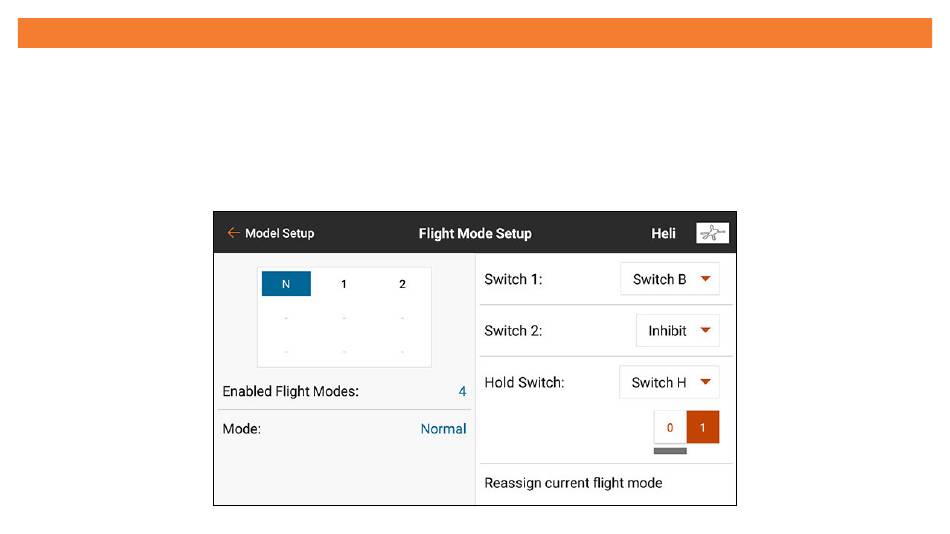This screenshot has height=534, width=950.
Task: Tap Reassign current flight mode
Action: (x=573, y=483)
